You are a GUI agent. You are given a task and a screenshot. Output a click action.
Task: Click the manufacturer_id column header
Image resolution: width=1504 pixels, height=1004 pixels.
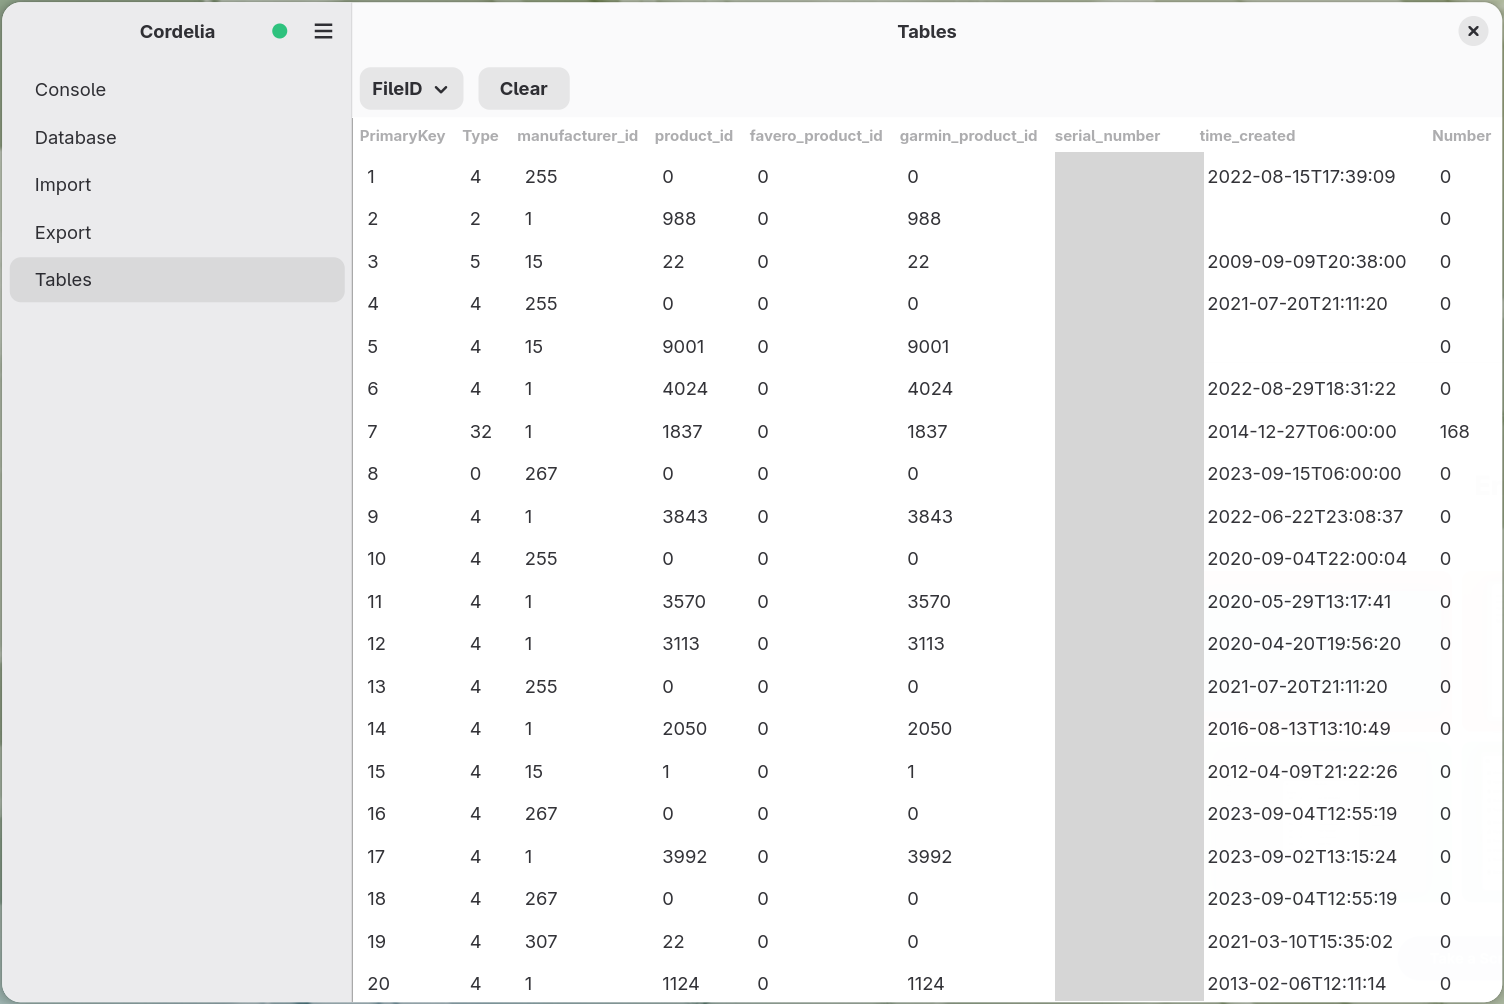point(577,136)
